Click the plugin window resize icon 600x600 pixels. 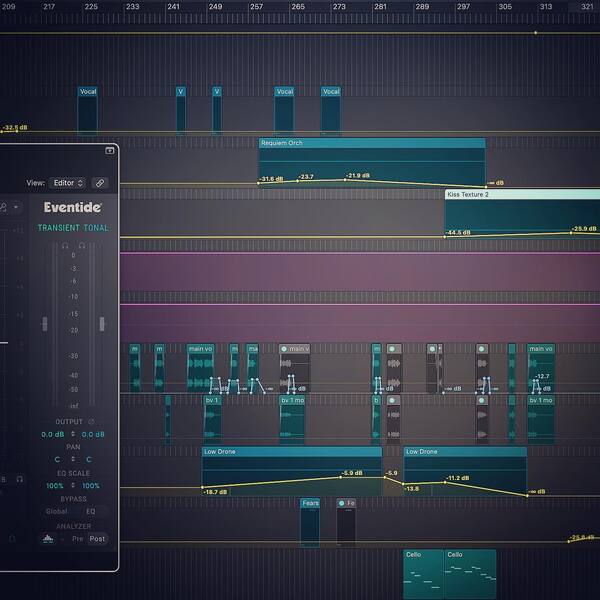[109, 150]
